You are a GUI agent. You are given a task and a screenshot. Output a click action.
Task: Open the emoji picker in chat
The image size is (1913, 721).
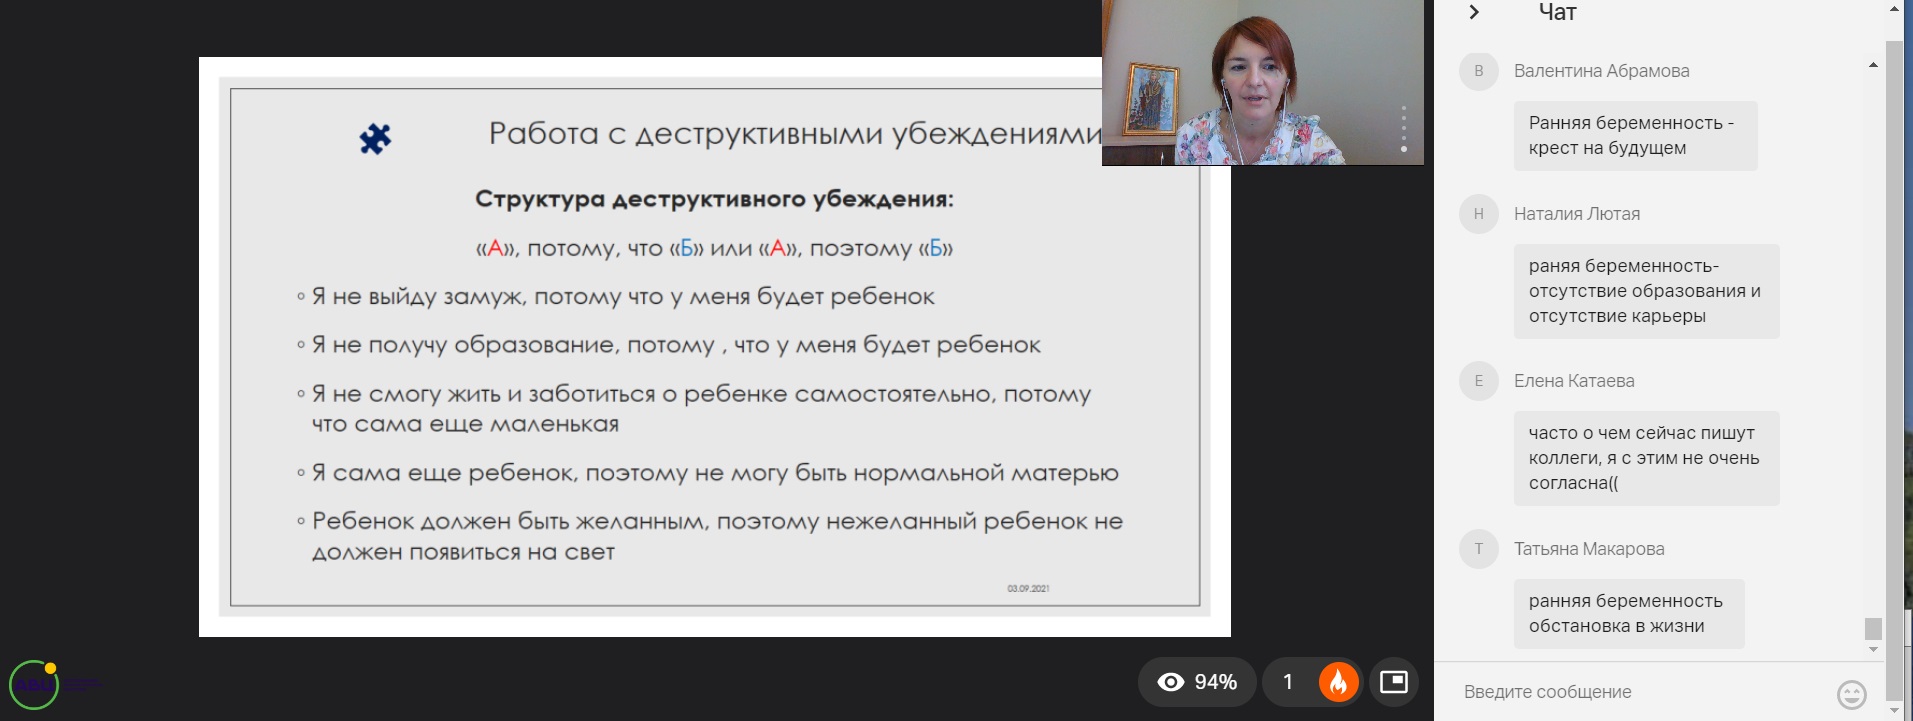point(1851,693)
